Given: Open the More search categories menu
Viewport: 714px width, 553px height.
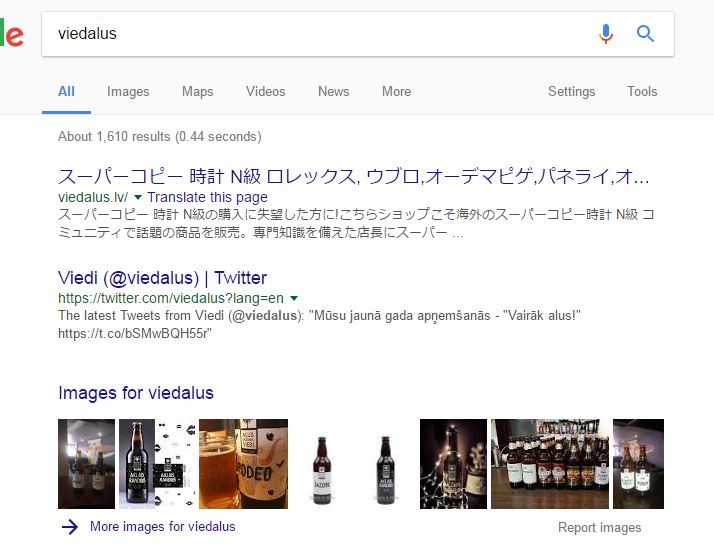Looking at the screenshot, I should coord(396,91).
